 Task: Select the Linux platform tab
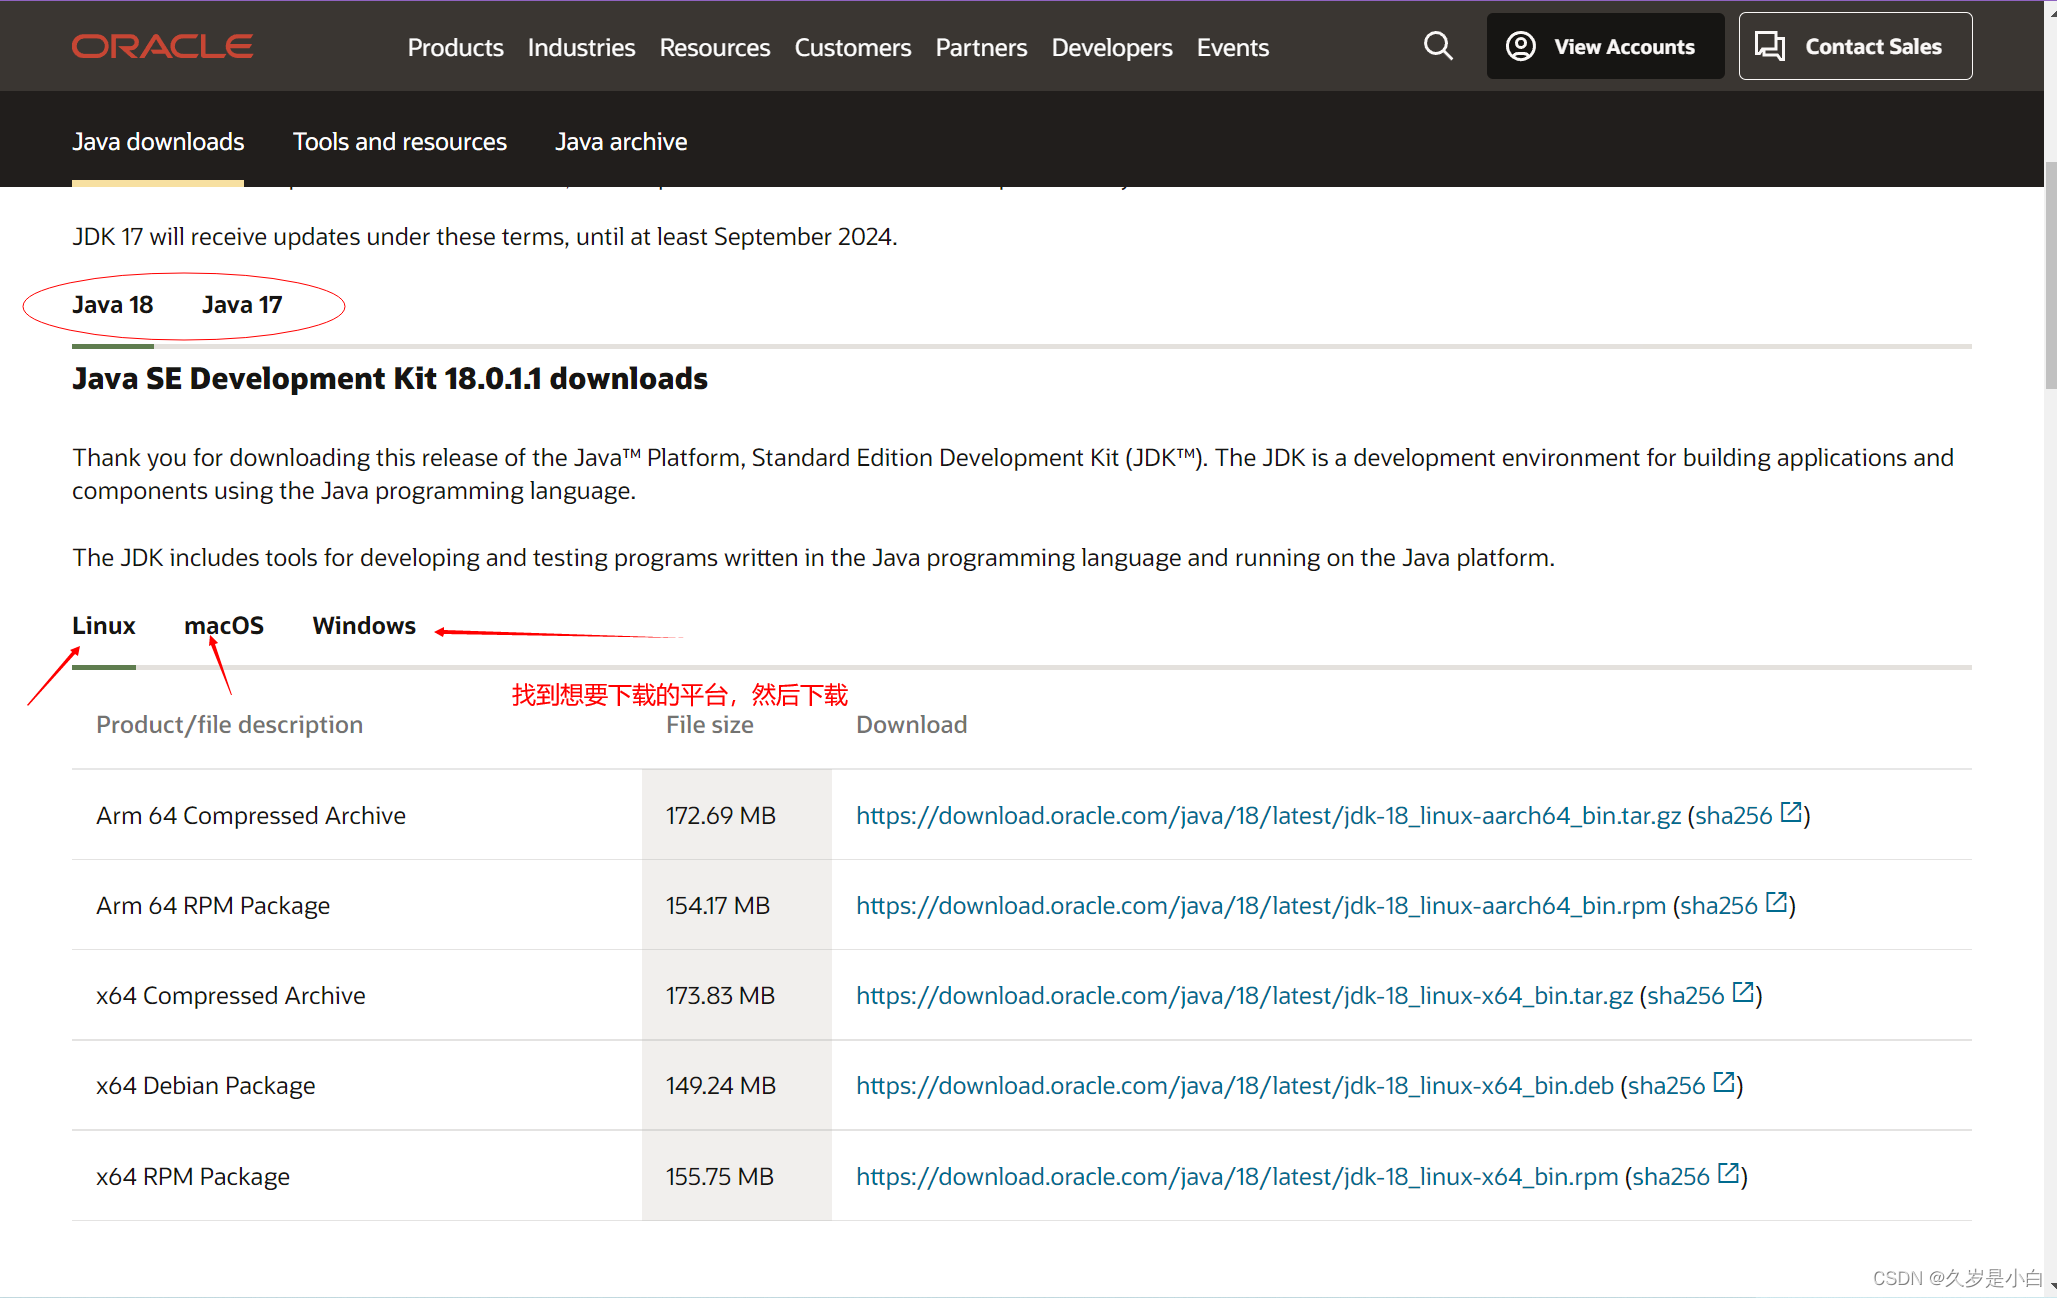pyautogui.click(x=104, y=626)
